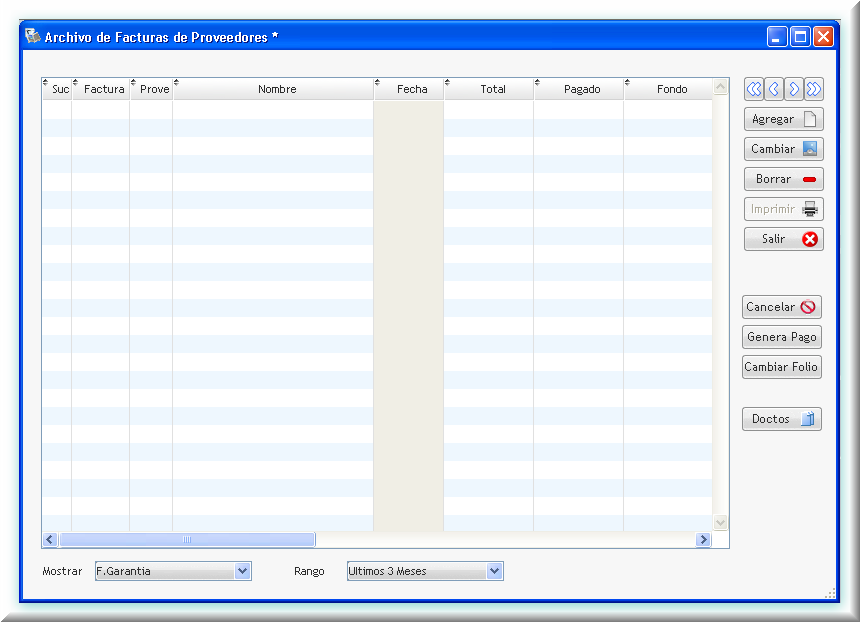Minimize the Archivo de Facturas window
Screen dimensions: 860x622
[777, 37]
